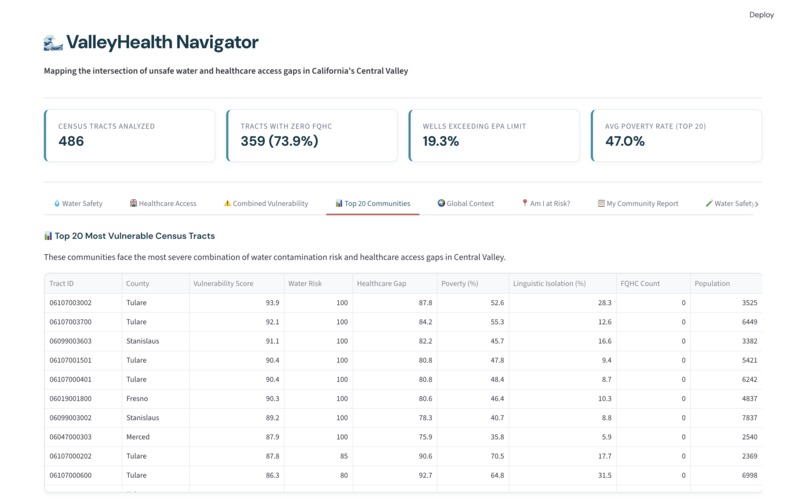
Task: Click the Deploy button
Action: (761, 15)
